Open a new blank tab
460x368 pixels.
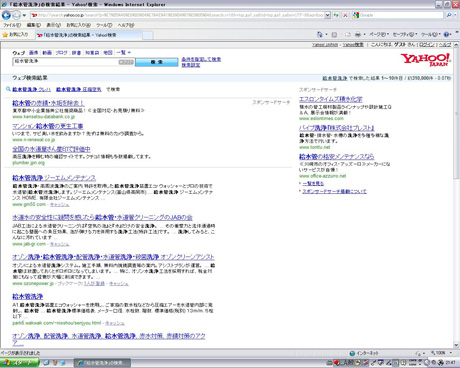(x=148, y=35)
